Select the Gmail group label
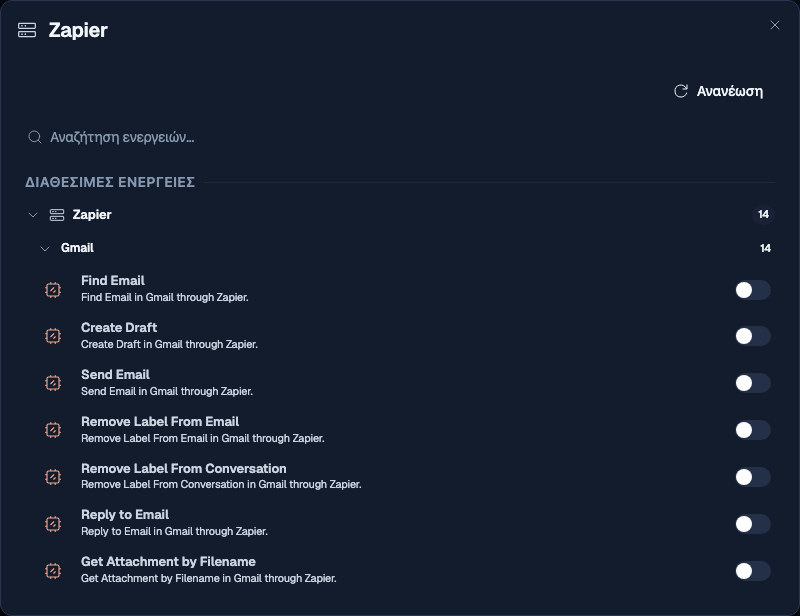This screenshot has width=800, height=616. pos(77,248)
